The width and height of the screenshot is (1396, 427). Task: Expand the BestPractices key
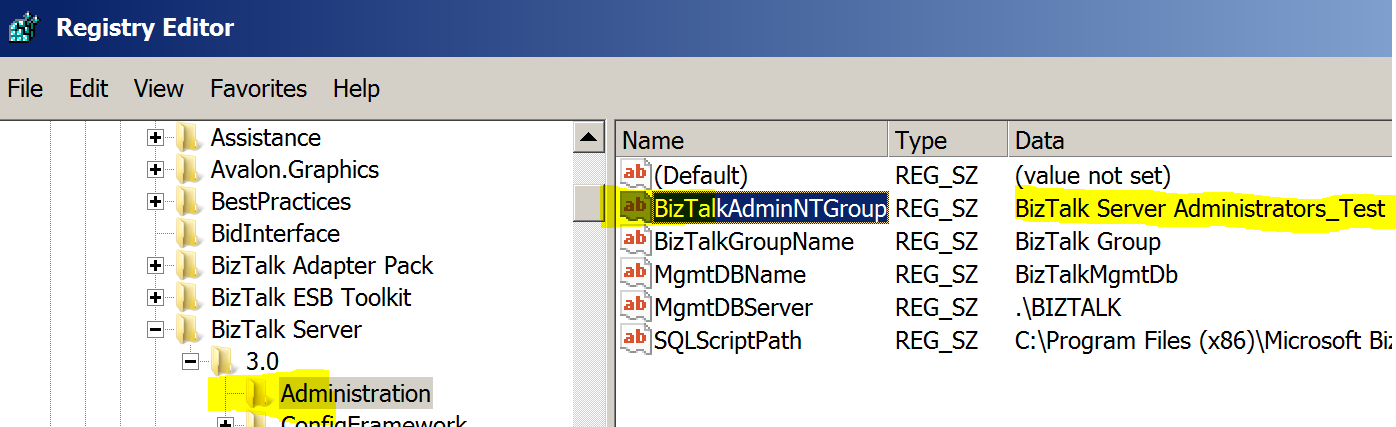click(155, 202)
